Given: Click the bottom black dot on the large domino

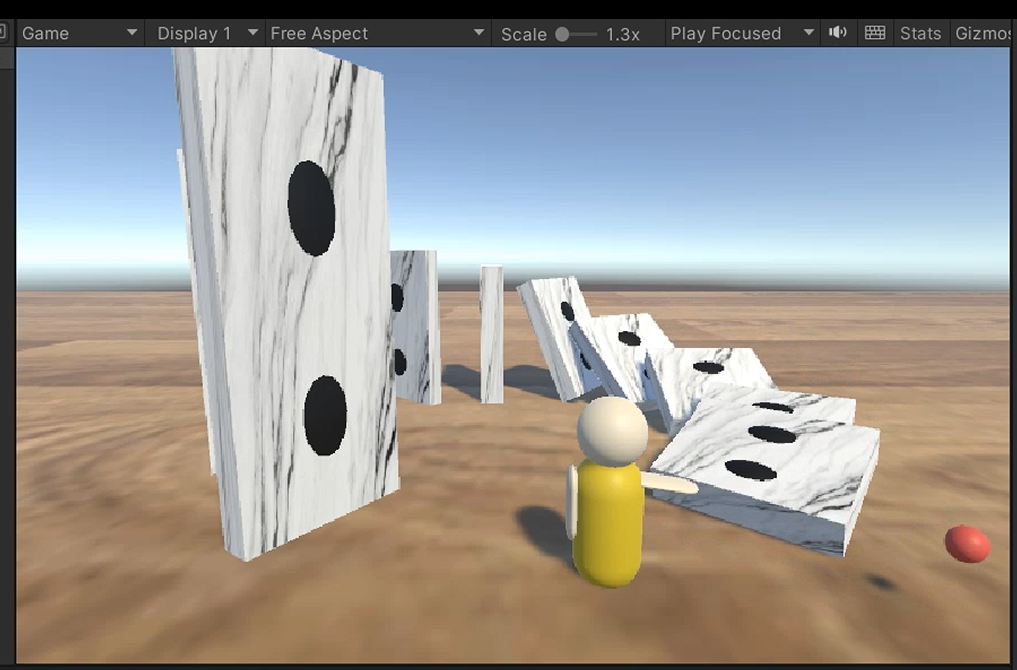Looking at the screenshot, I should (325, 415).
